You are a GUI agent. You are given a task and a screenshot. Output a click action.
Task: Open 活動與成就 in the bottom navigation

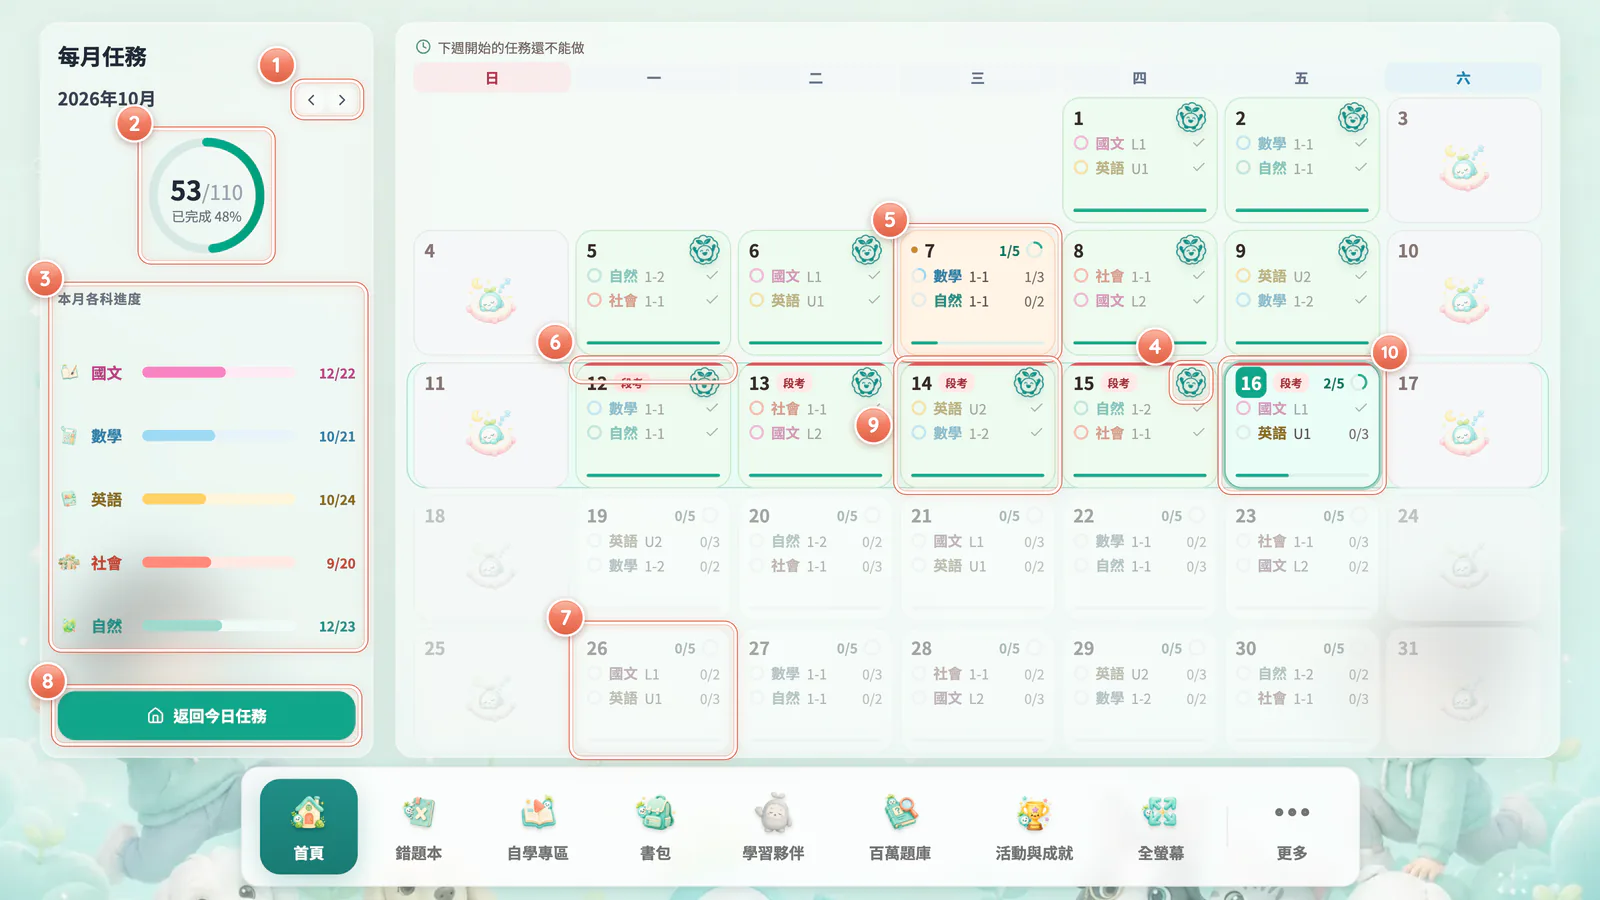coord(1034,827)
